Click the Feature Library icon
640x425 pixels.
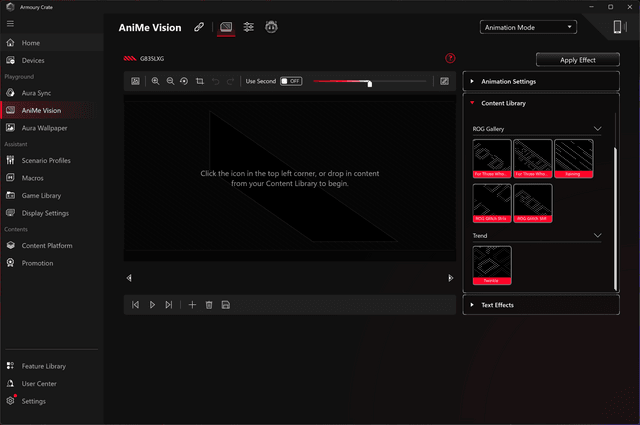coord(11,366)
